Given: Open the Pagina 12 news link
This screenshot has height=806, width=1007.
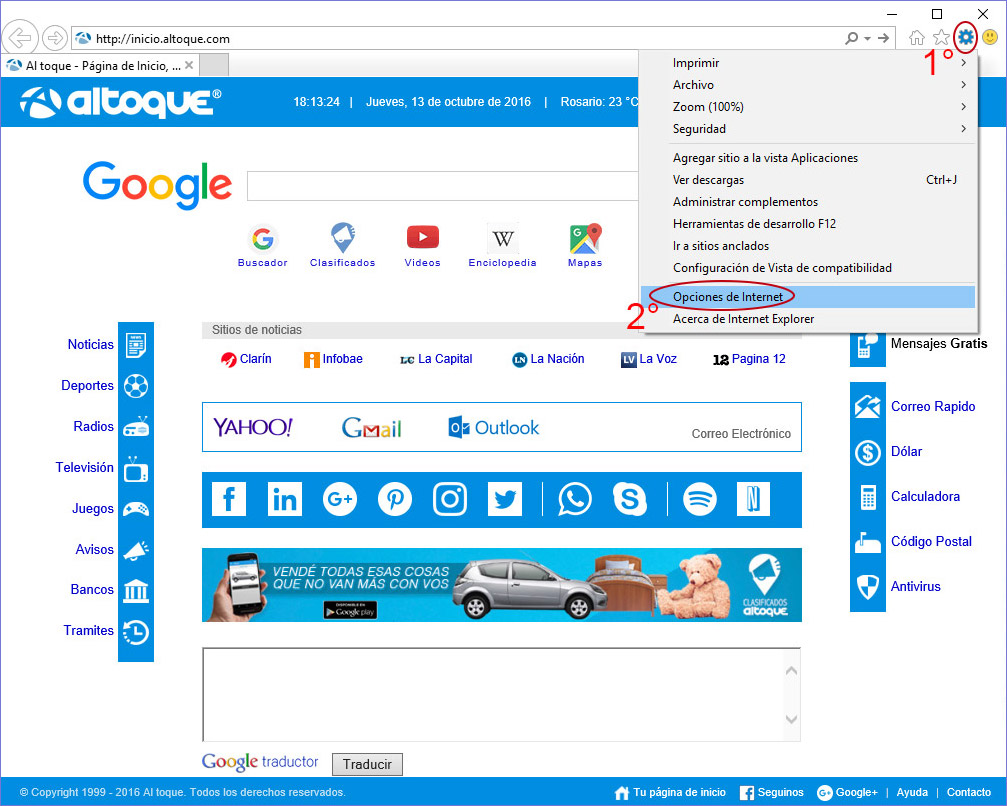Looking at the screenshot, I should tap(749, 359).
